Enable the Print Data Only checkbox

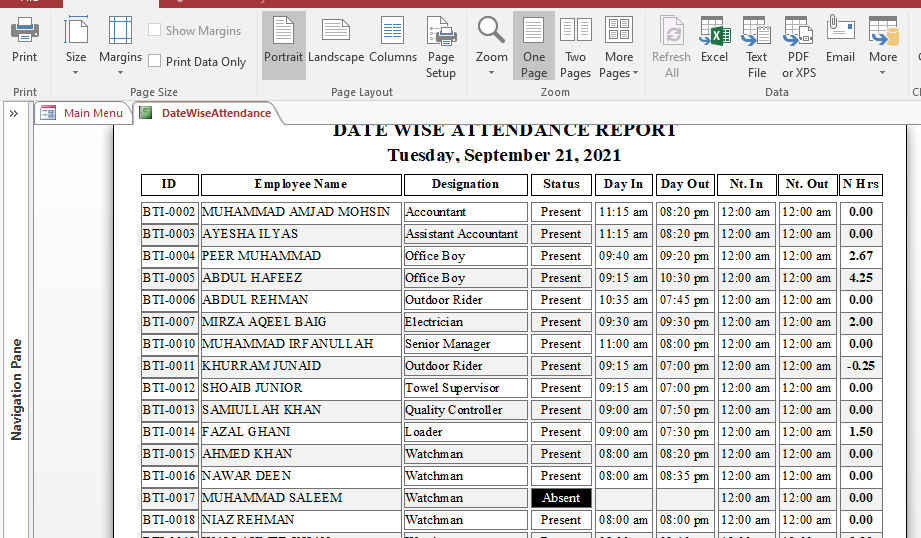(x=154, y=61)
